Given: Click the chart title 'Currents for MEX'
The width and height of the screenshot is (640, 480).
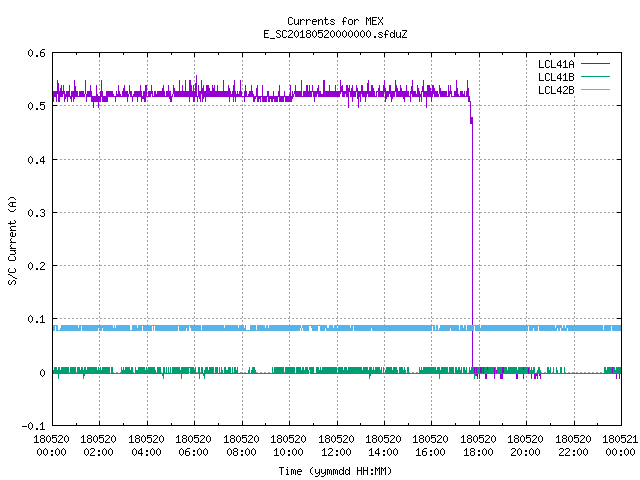Looking at the screenshot, I should point(335,21).
